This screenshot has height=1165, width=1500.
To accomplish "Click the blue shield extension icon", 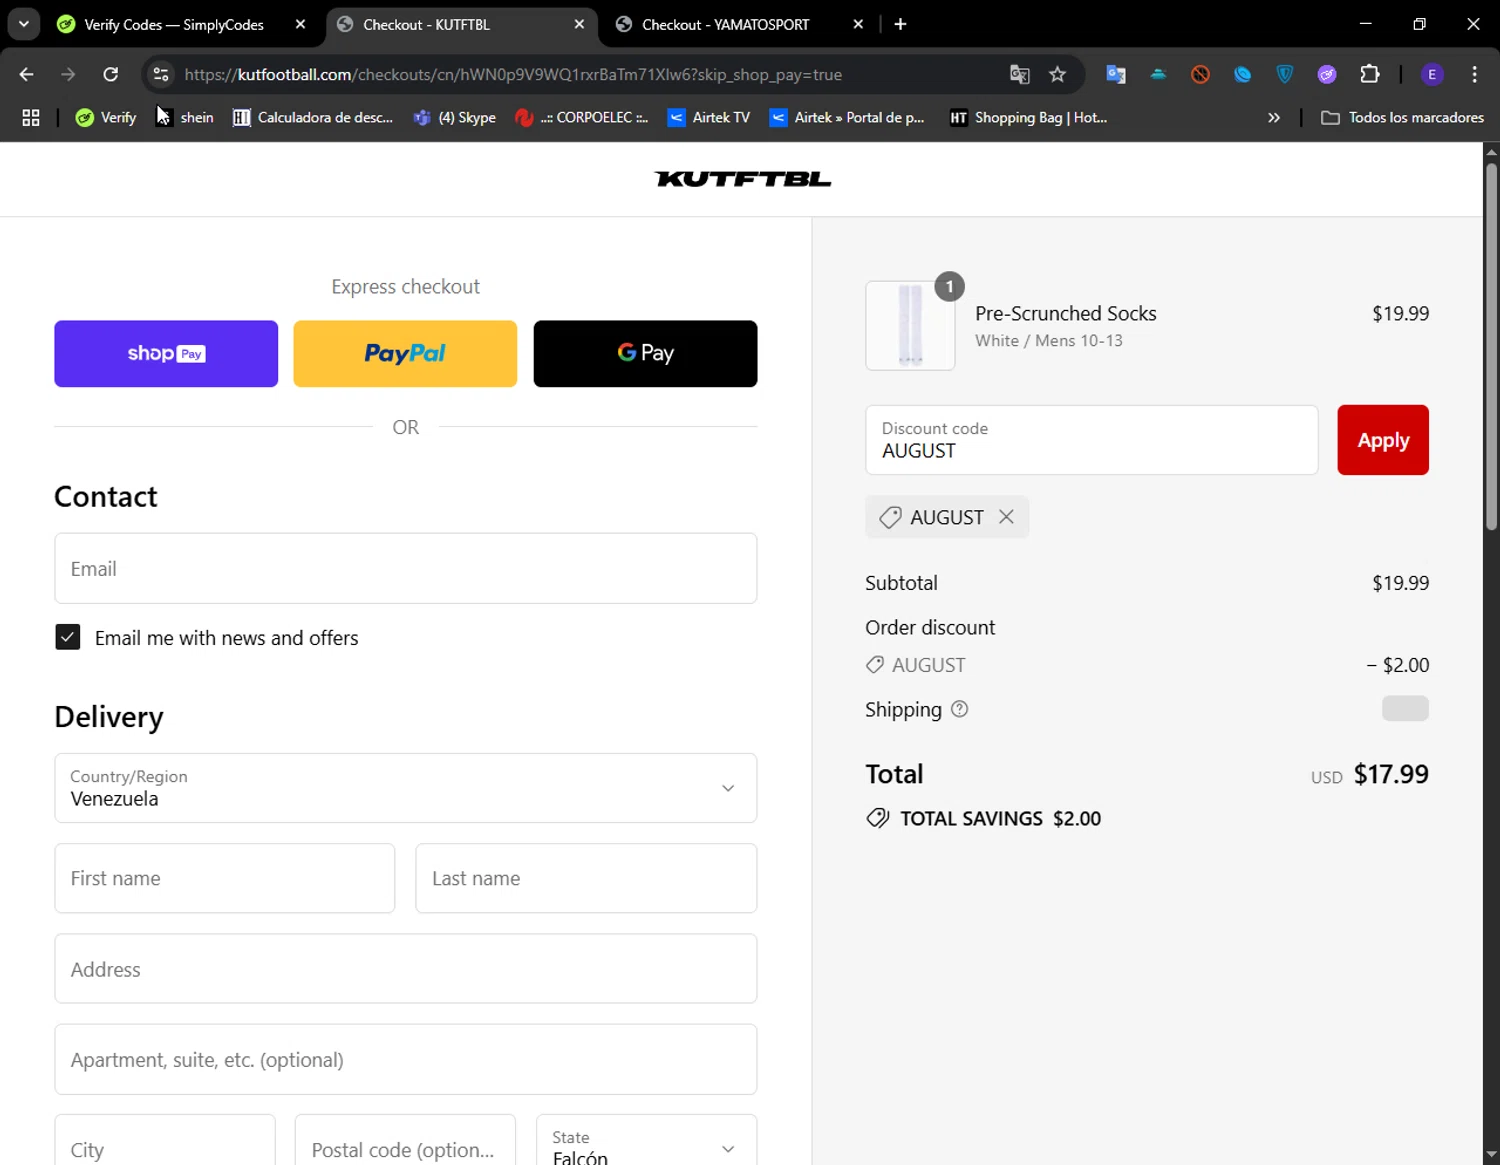I will (1285, 74).
